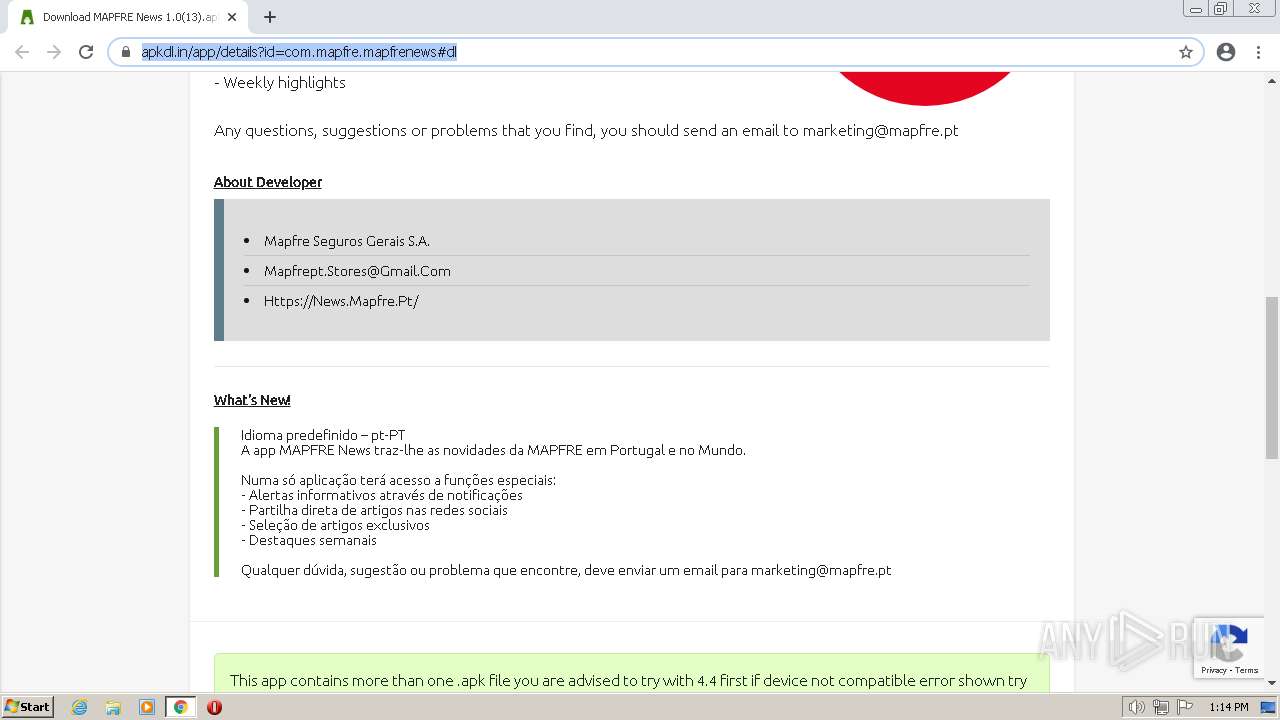
Task: Click the network tray icon
Action: [x=1161, y=707]
